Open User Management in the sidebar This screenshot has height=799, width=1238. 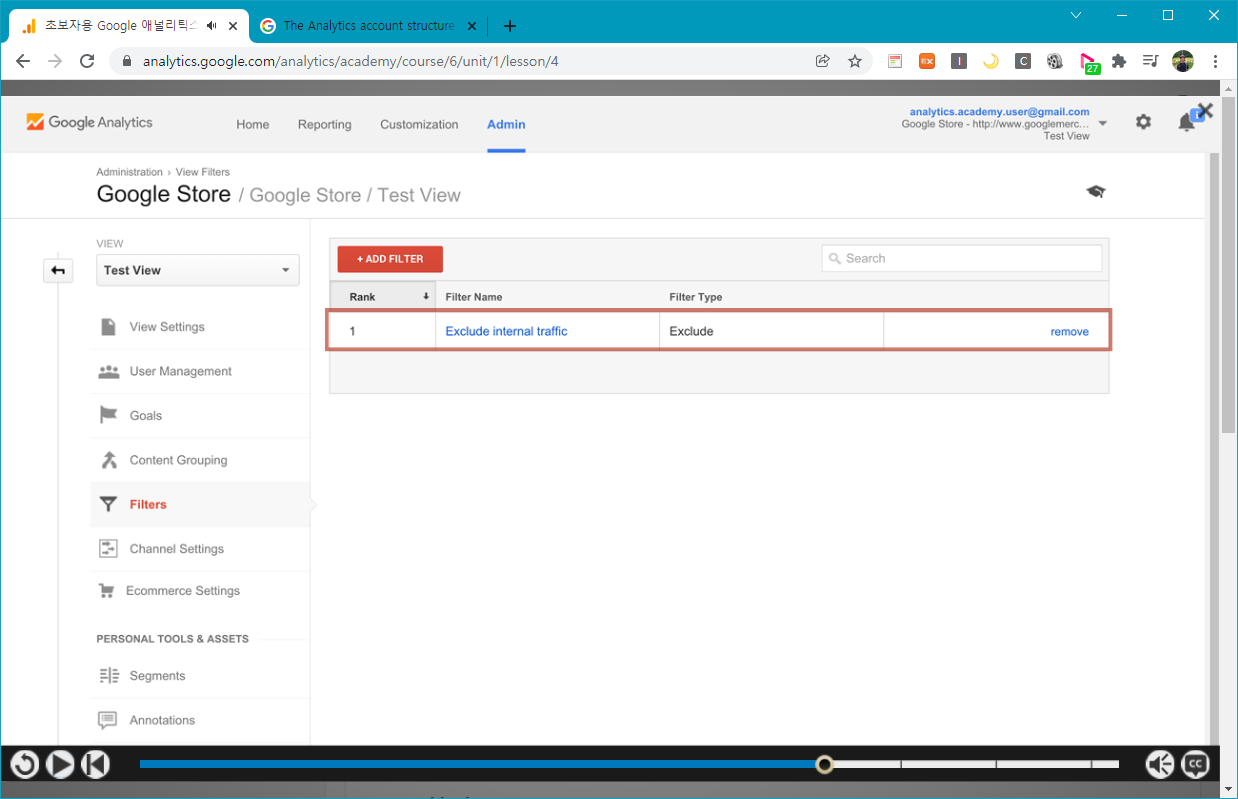(180, 371)
